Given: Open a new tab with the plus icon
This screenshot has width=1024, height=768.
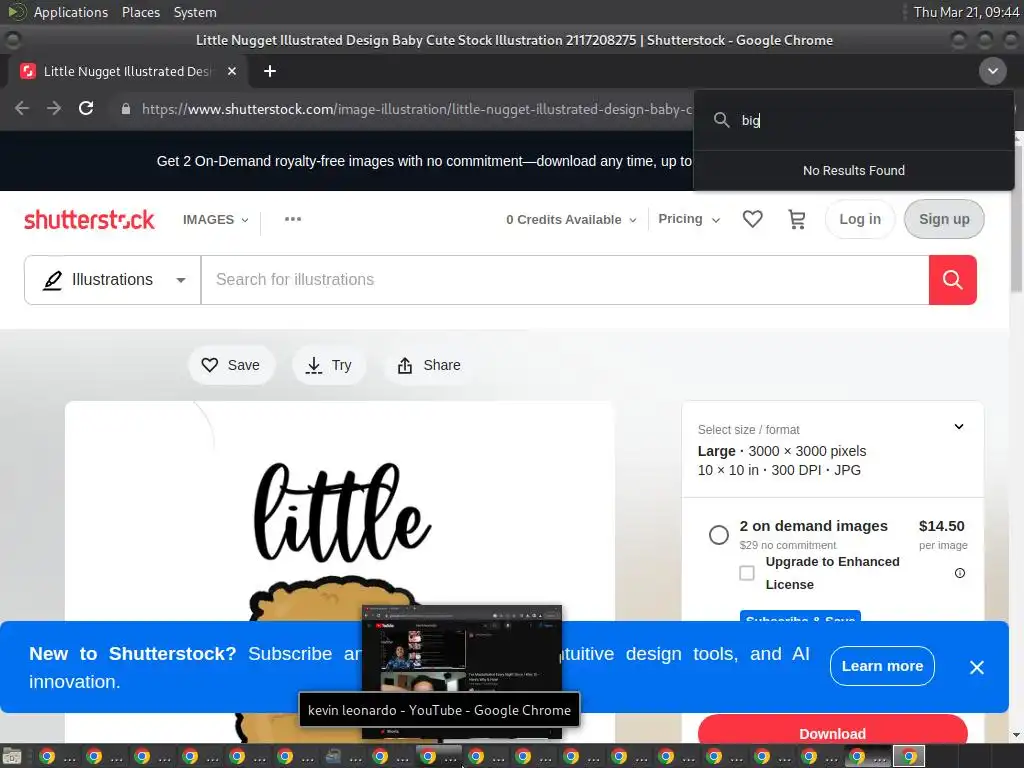Looking at the screenshot, I should pyautogui.click(x=270, y=71).
